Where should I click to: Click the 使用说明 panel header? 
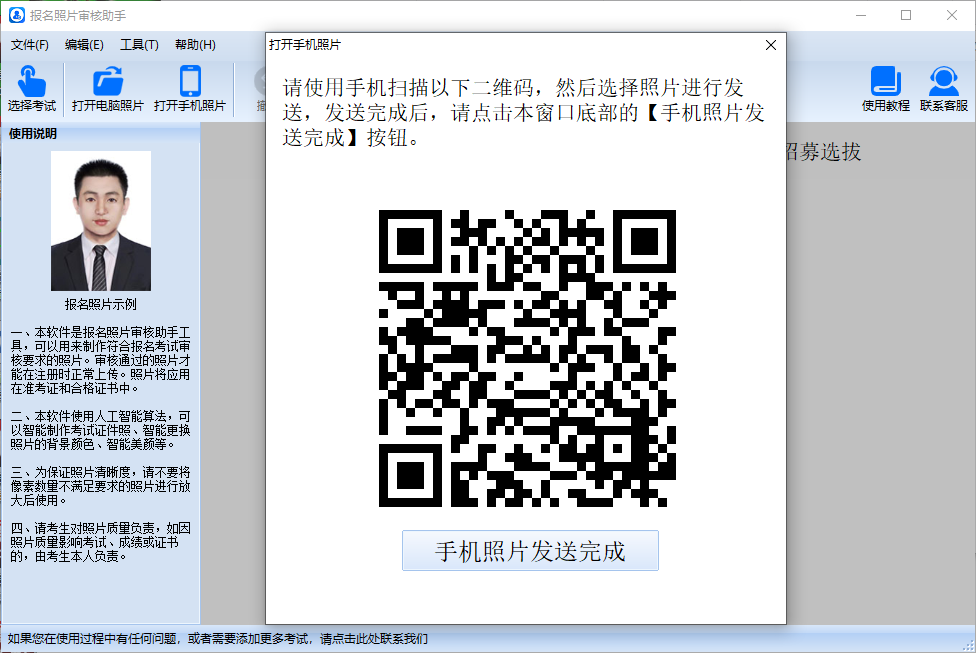tap(101, 134)
